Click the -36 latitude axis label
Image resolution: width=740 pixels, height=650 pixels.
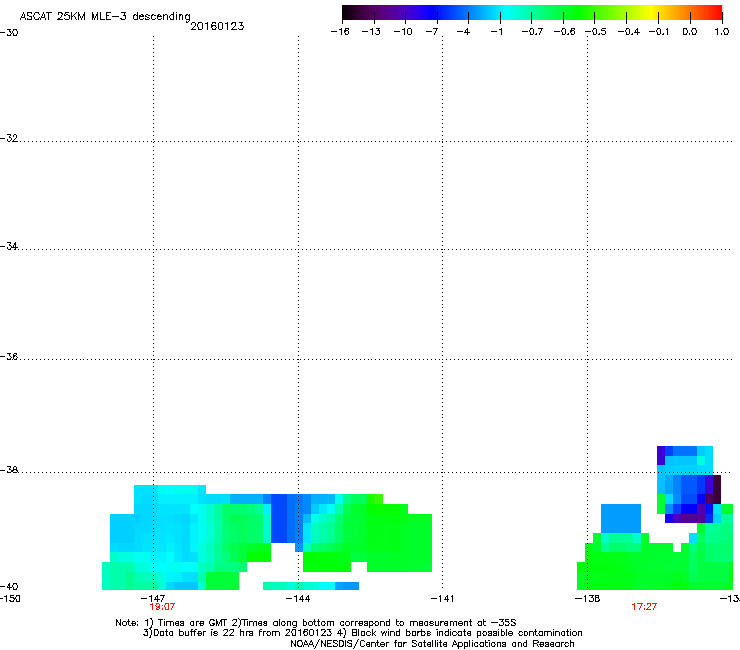point(9,356)
